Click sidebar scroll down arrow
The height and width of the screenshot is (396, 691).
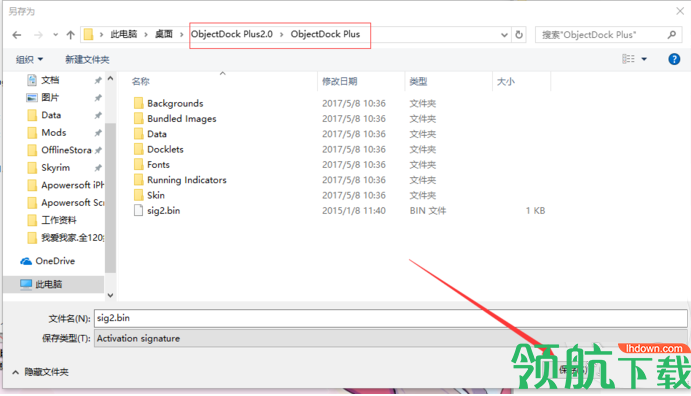(110, 295)
